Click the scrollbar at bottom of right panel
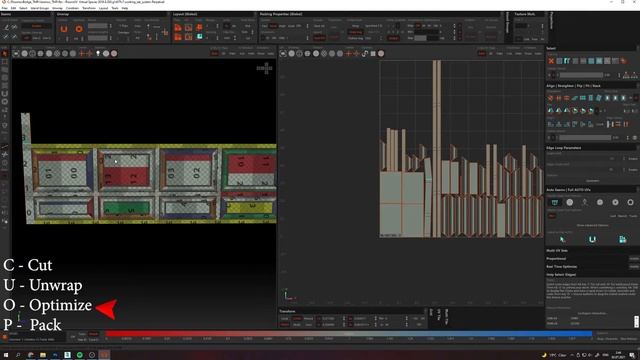Viewport: 640px width, 360px height. (636, 321)
